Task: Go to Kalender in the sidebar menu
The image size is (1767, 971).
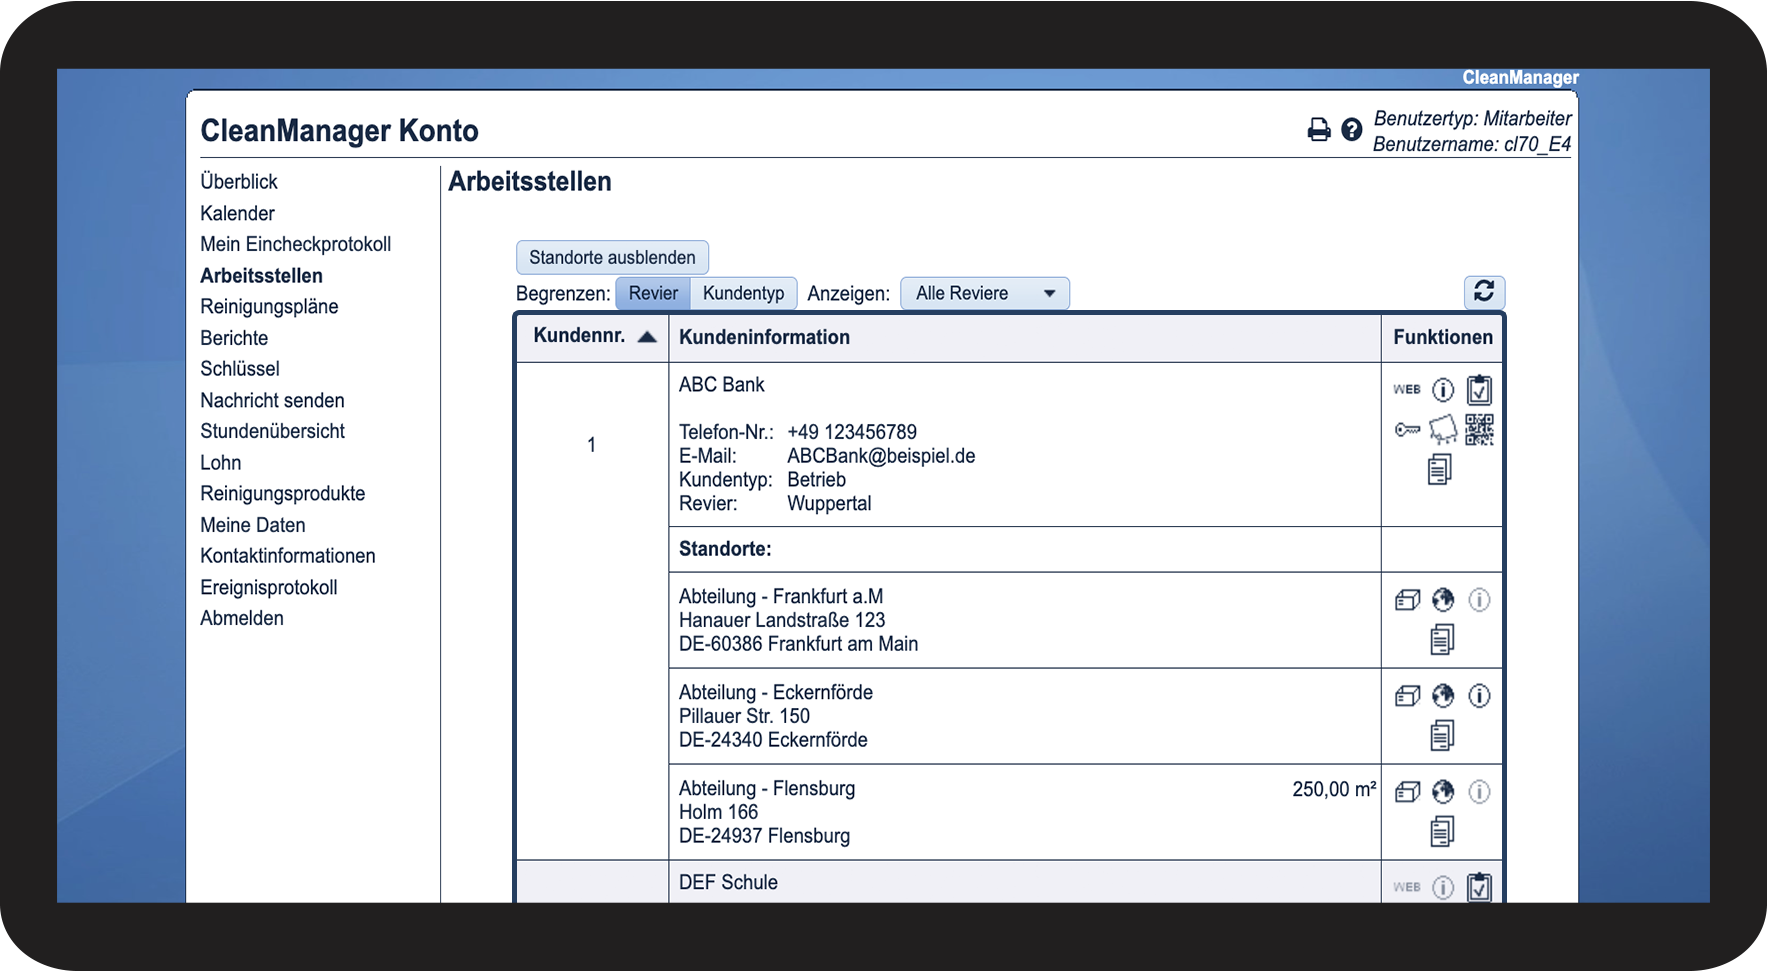Action: 237,213
